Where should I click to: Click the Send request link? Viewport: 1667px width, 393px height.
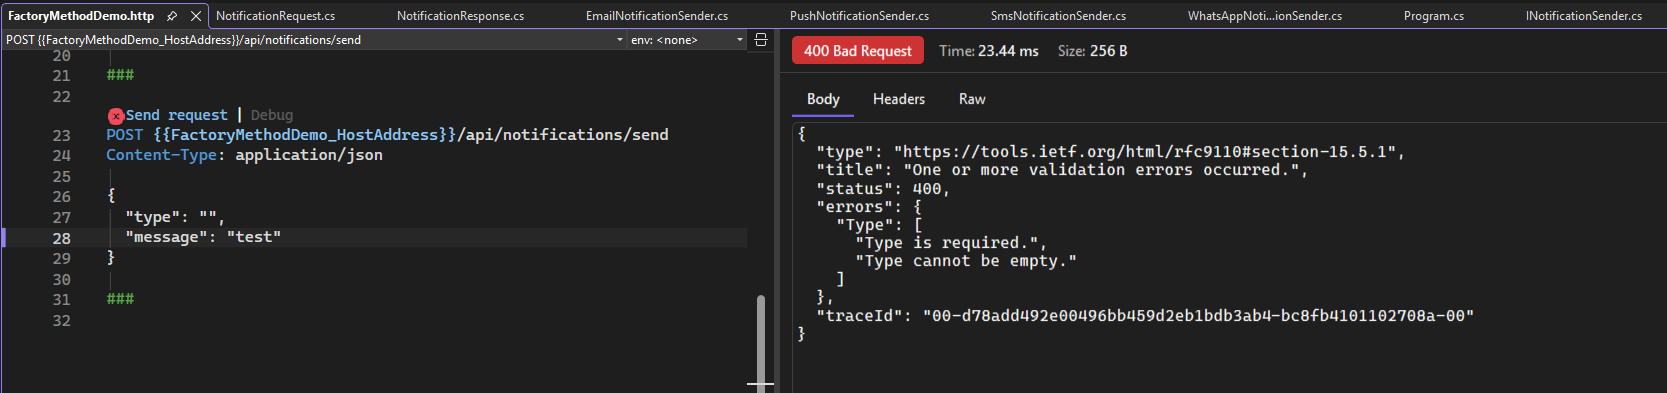[x=177, y=115]
